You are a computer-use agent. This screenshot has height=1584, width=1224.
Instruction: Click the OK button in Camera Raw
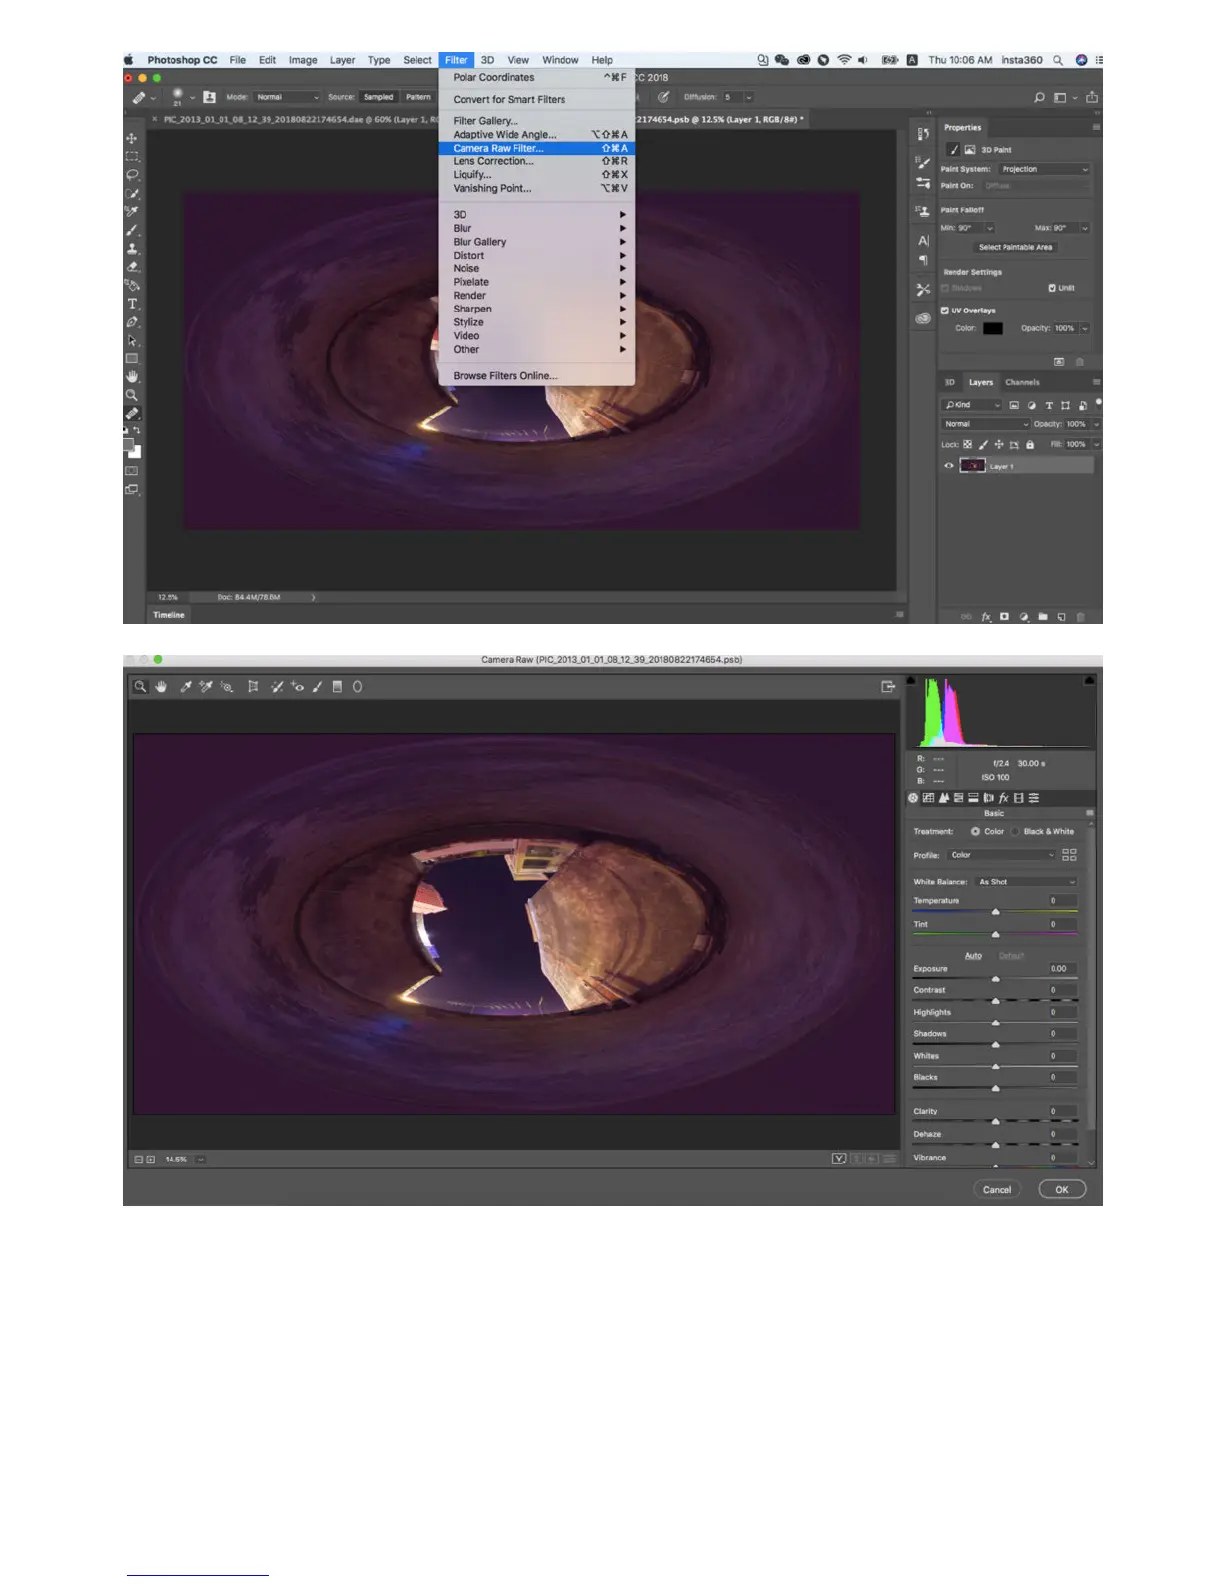[1061, 1190]
